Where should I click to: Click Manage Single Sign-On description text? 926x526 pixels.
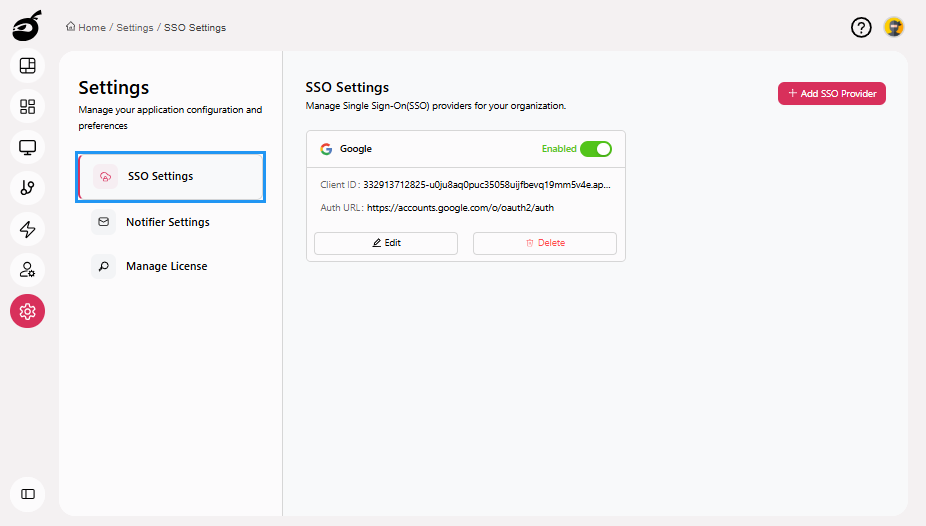coord(436,106)
